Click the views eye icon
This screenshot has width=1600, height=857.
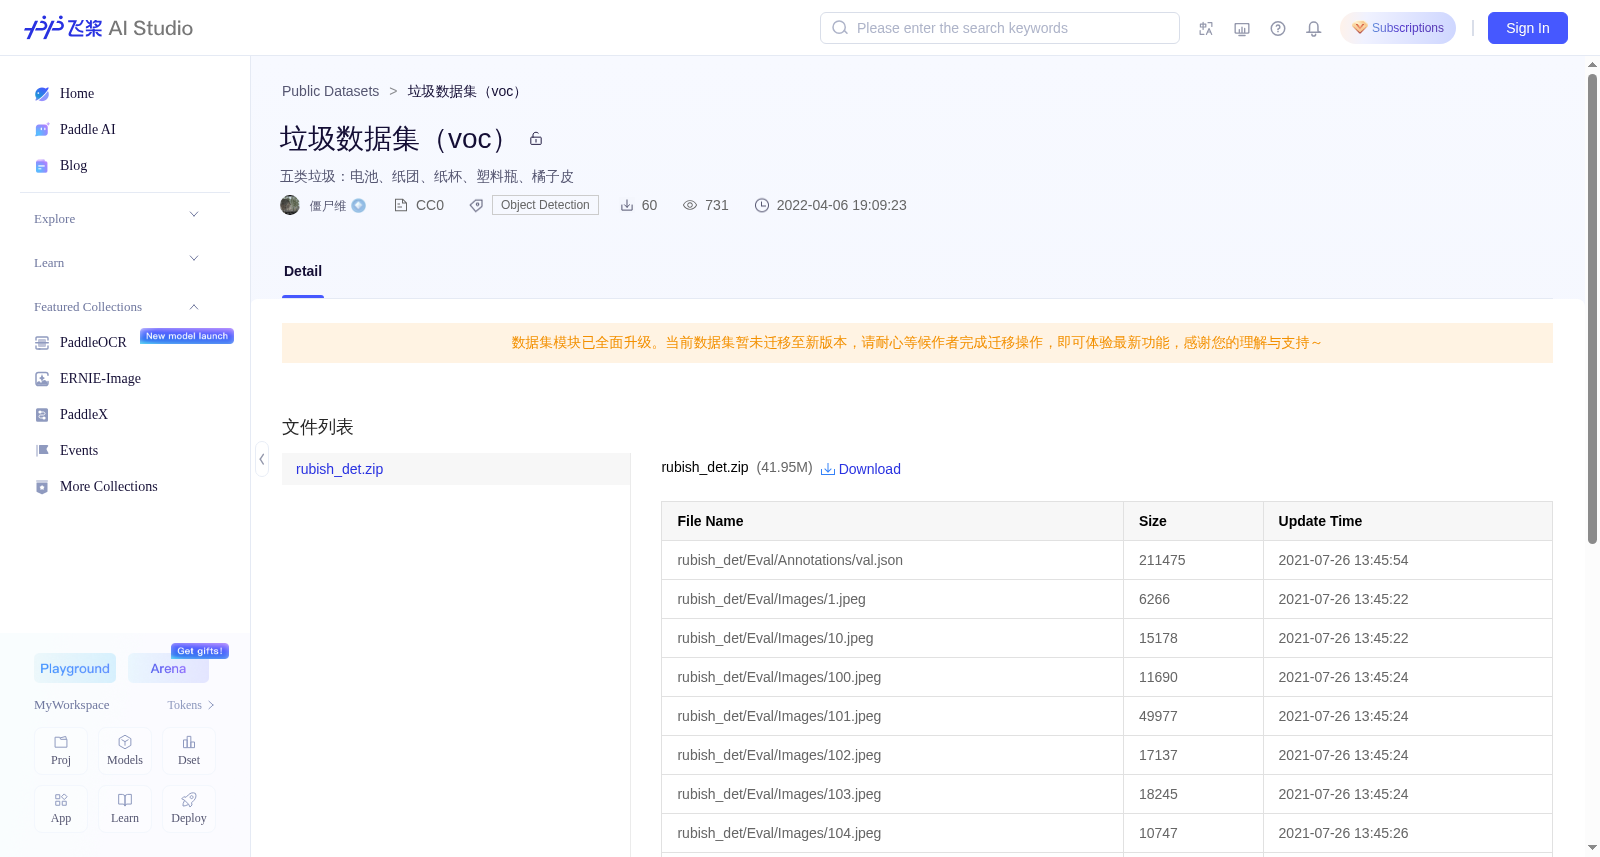pos(690,205)
